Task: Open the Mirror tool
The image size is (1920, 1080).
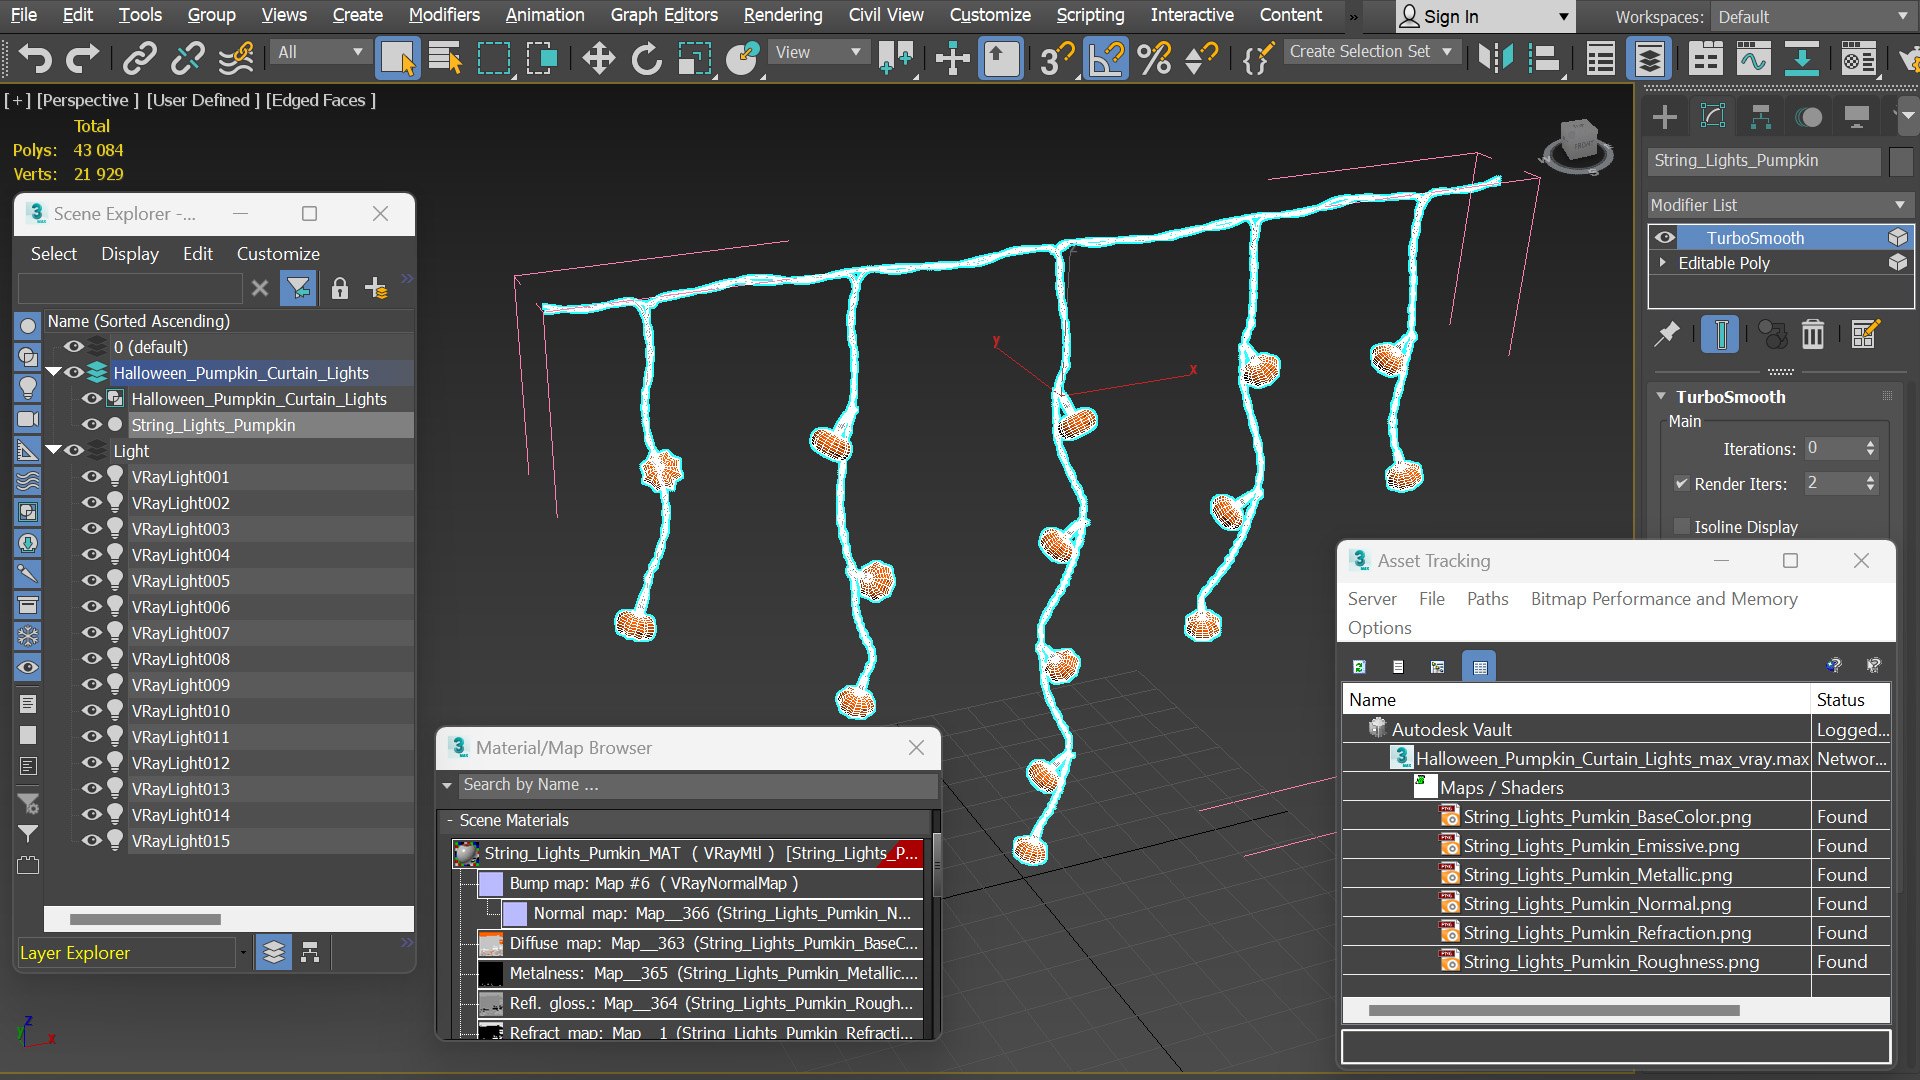Action: [1495, 59]
